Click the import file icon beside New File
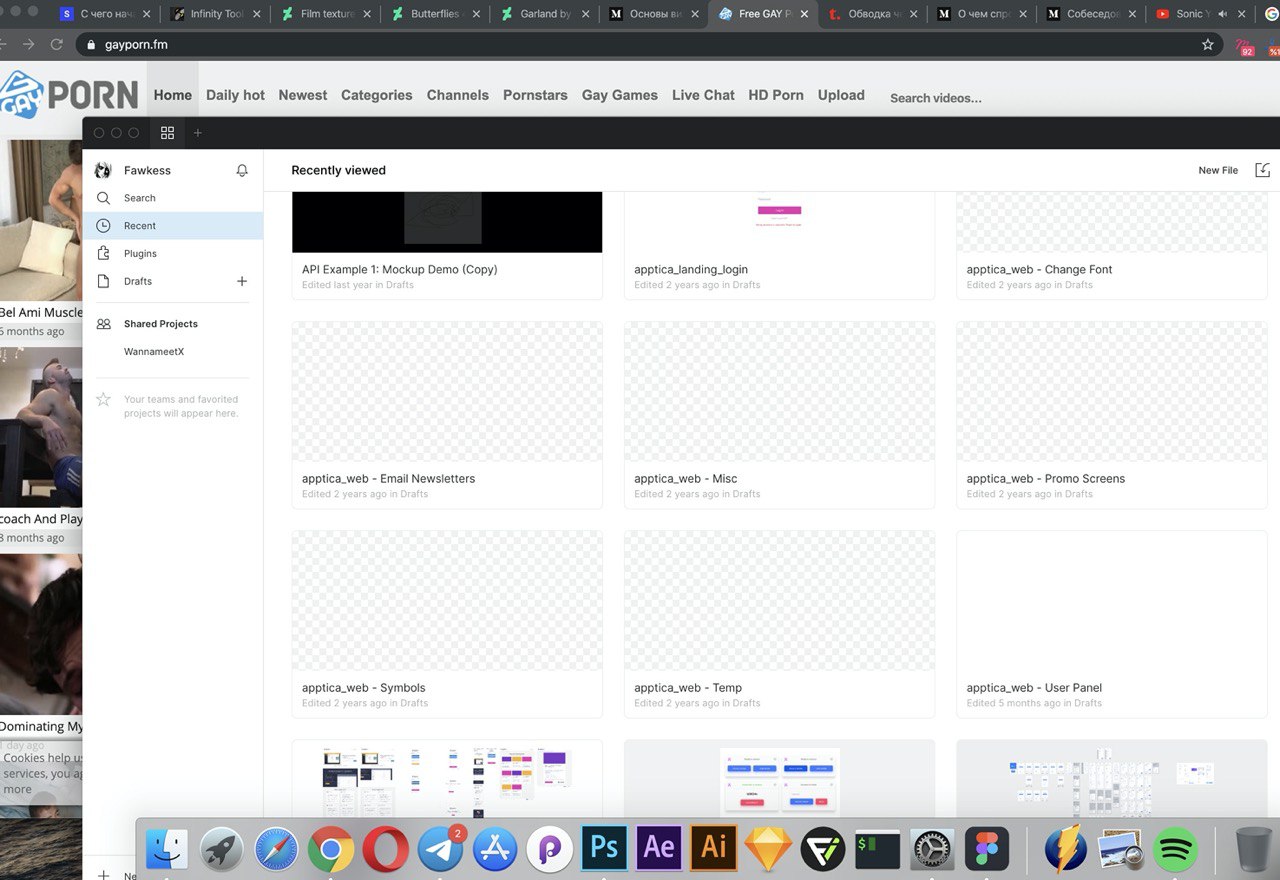 coord(1262,170)
